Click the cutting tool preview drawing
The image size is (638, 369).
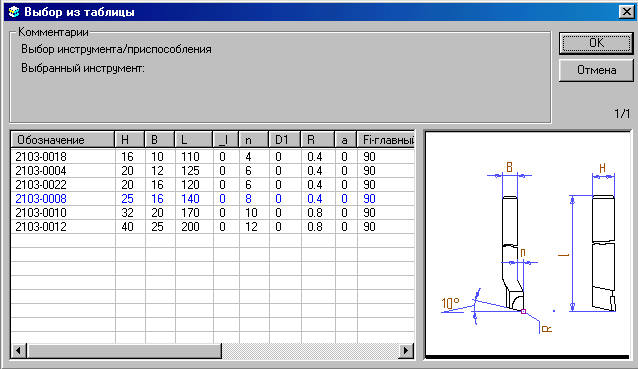coord(527,244)
